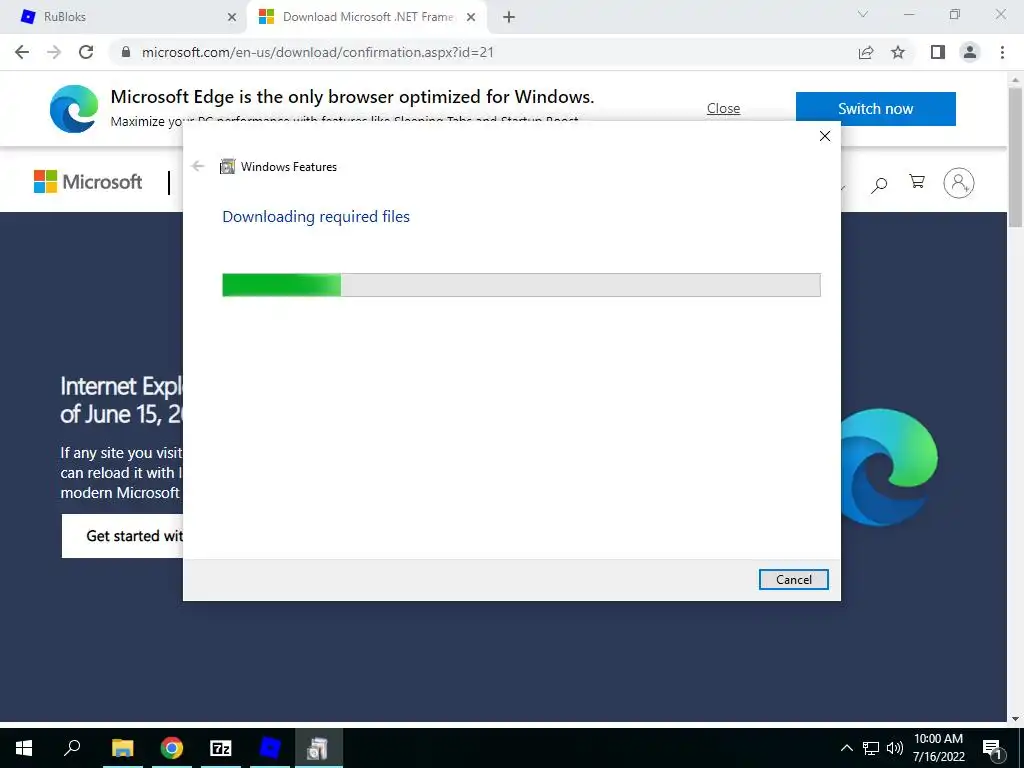Click the green download progress bar
This screenshot has height=768, width=1024.
click(521, 285)
